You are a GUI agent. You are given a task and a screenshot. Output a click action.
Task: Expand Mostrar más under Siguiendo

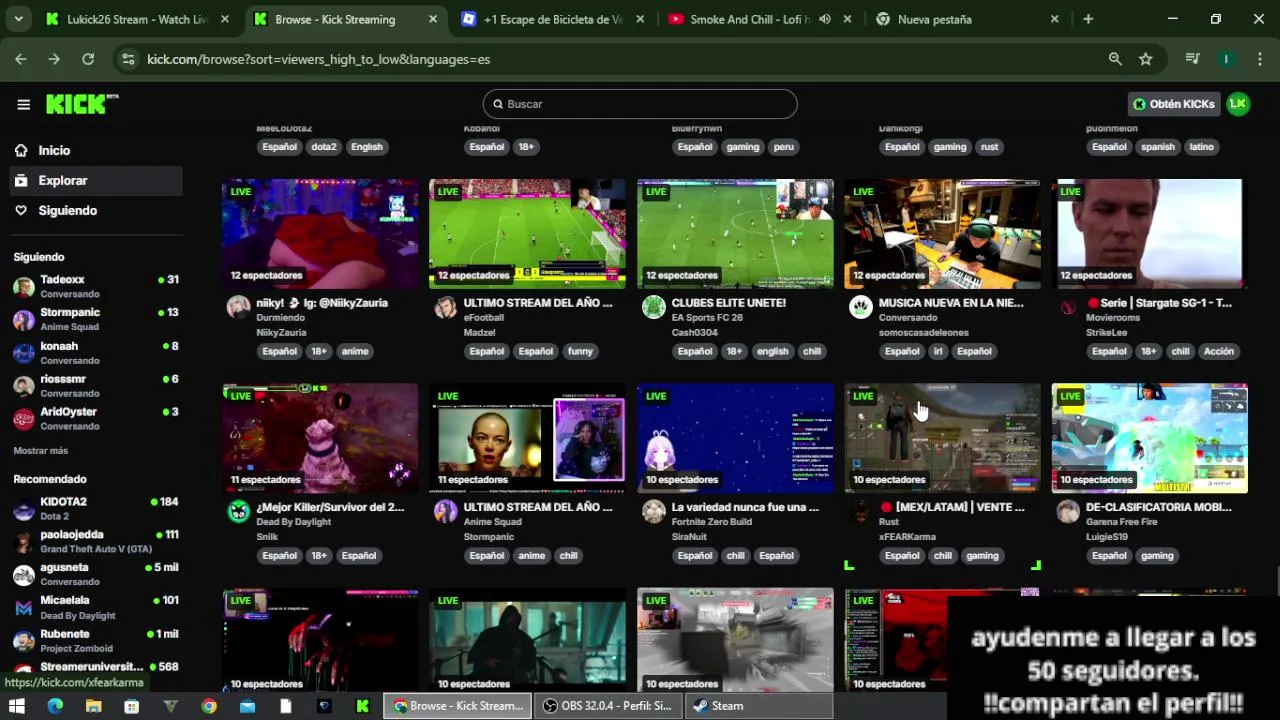(x=41, y=451)
